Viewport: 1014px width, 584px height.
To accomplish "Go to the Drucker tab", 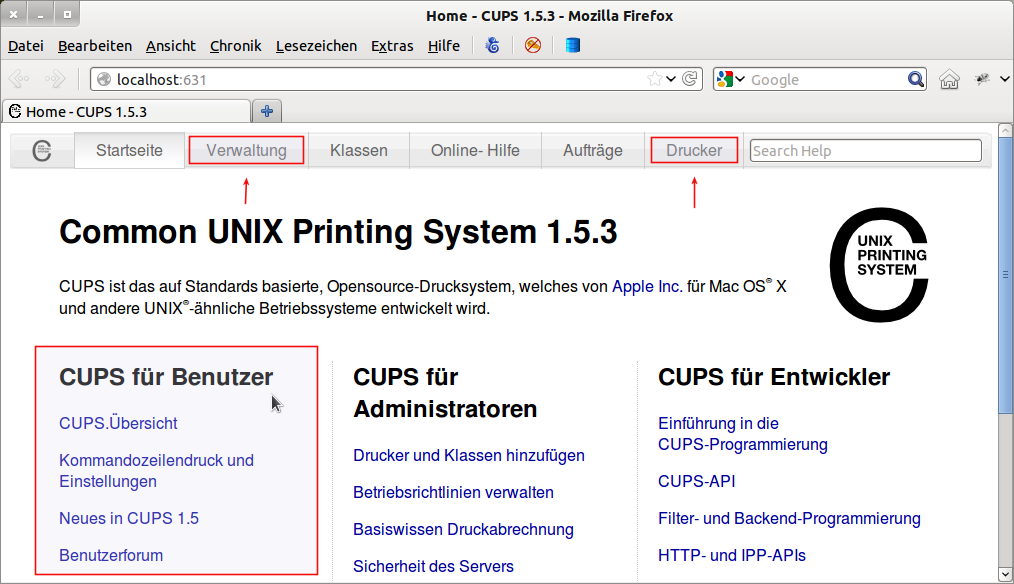I will [x=694, y=151].
